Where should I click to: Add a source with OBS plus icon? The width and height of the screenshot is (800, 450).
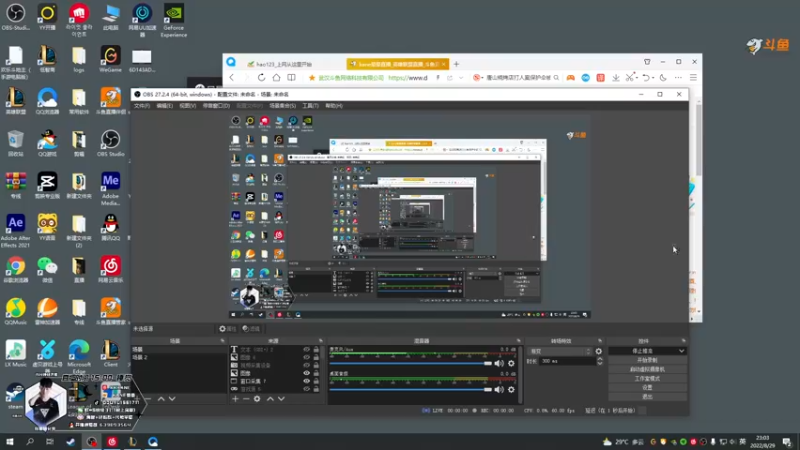[x=235, y=399]
